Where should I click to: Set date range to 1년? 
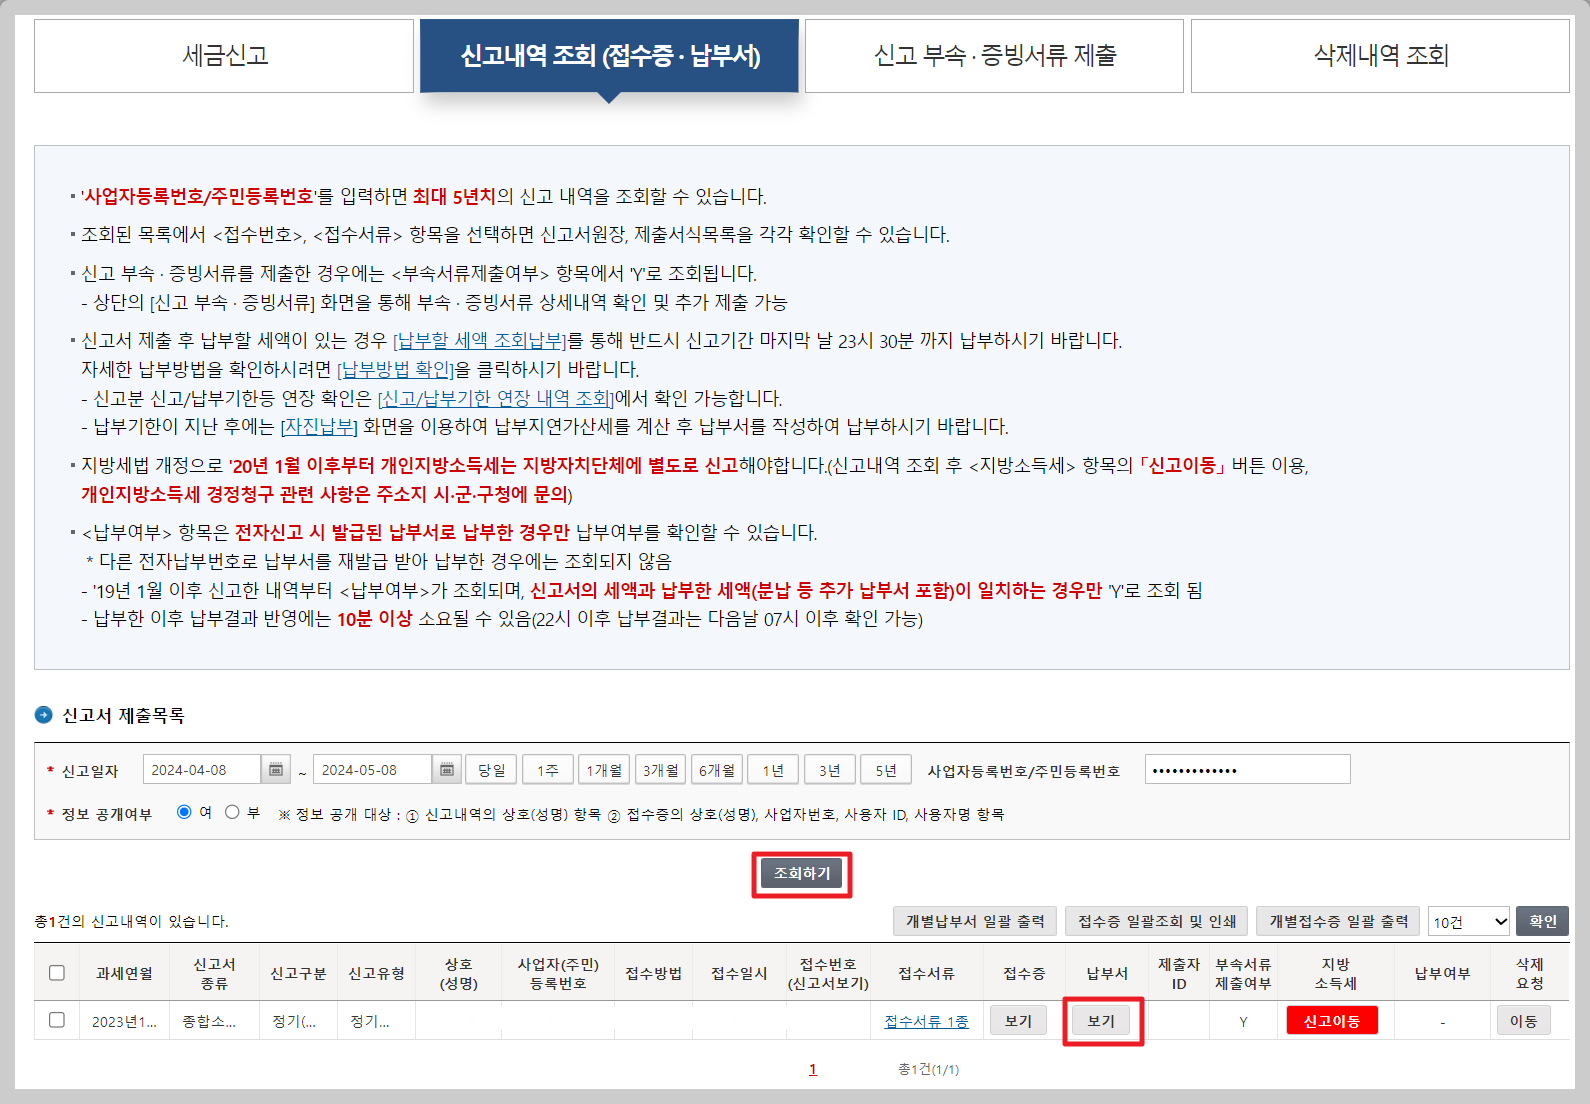pos(773,770)
